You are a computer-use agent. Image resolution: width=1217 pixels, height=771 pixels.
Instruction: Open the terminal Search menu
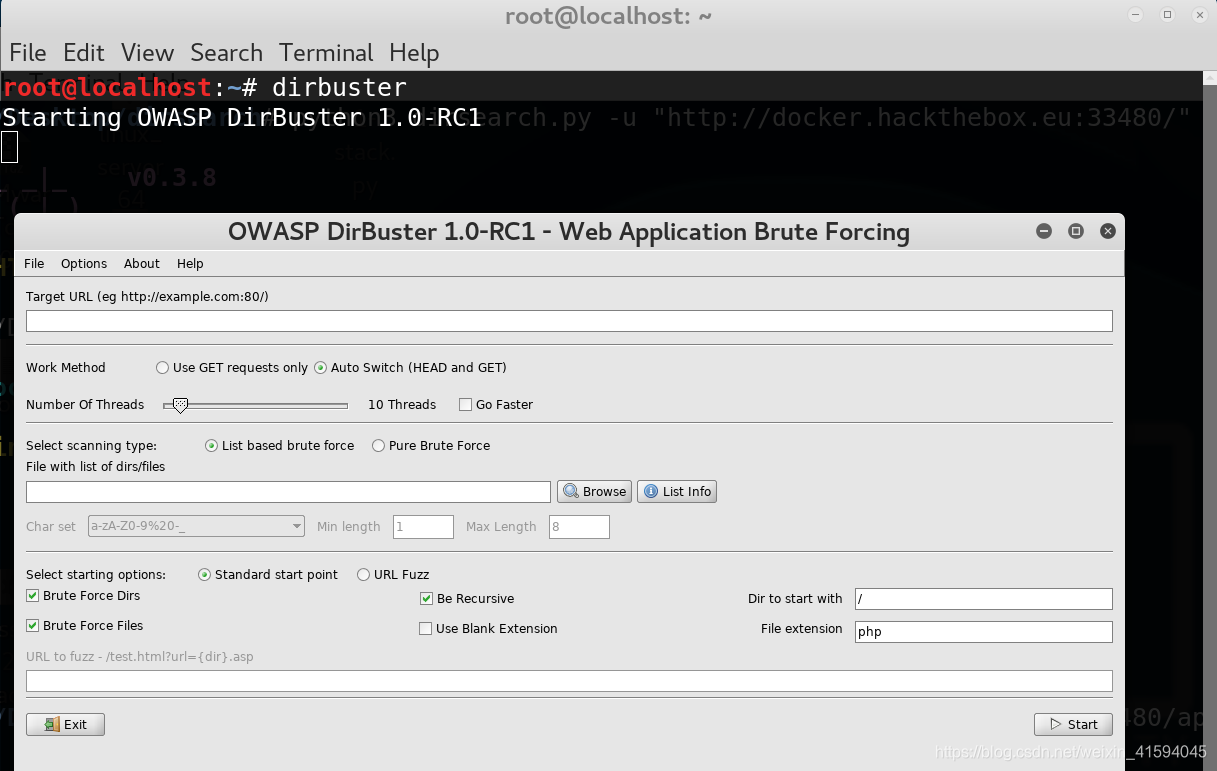pos(226,53)
